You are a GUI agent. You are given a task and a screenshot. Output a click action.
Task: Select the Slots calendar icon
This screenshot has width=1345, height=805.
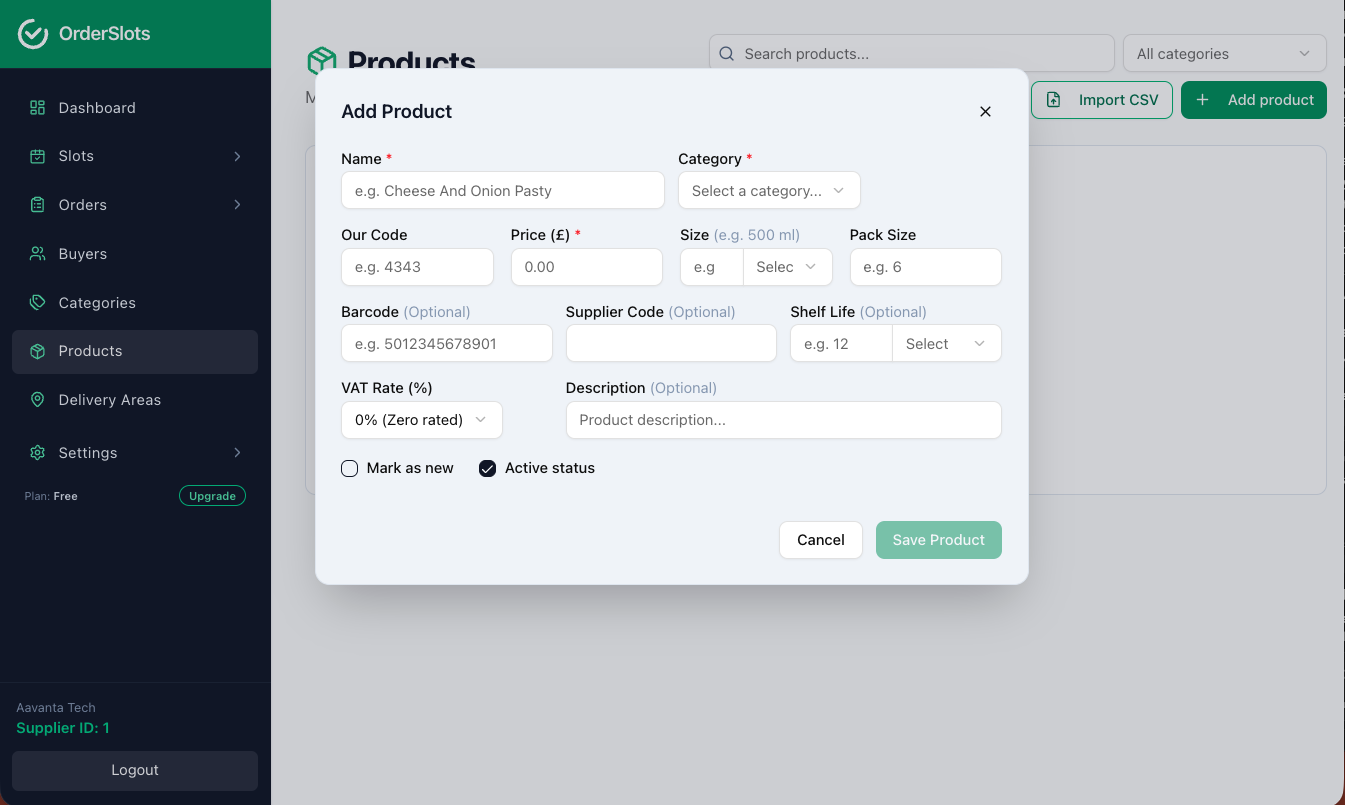pos(37,156)
